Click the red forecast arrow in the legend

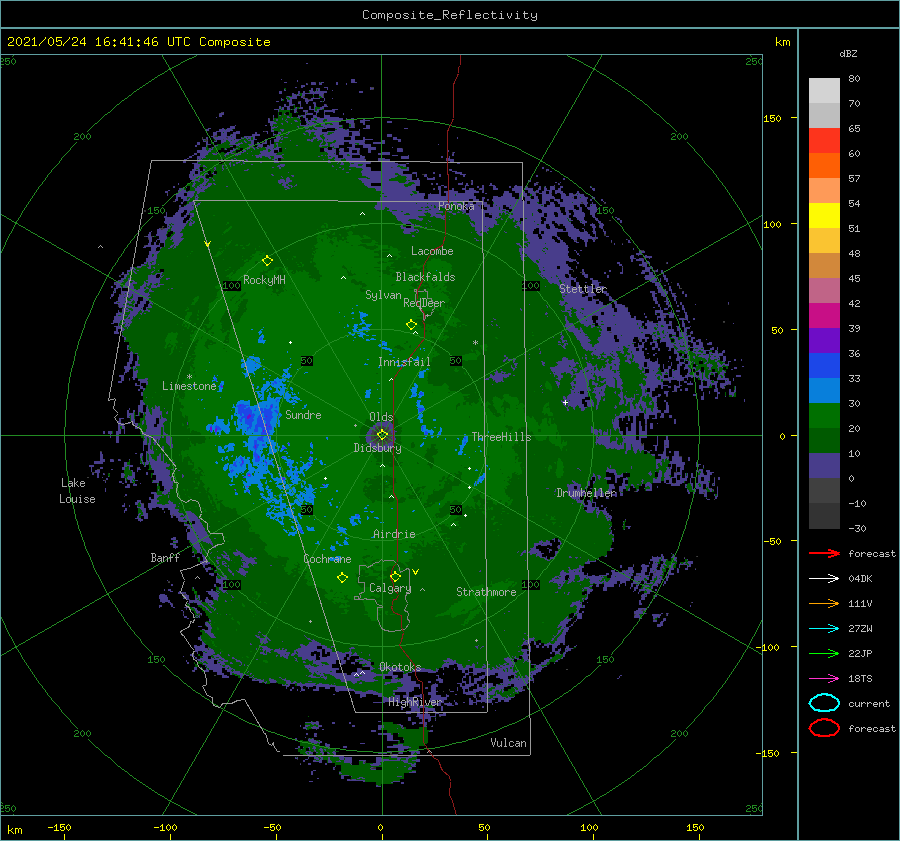click(824, 553)
